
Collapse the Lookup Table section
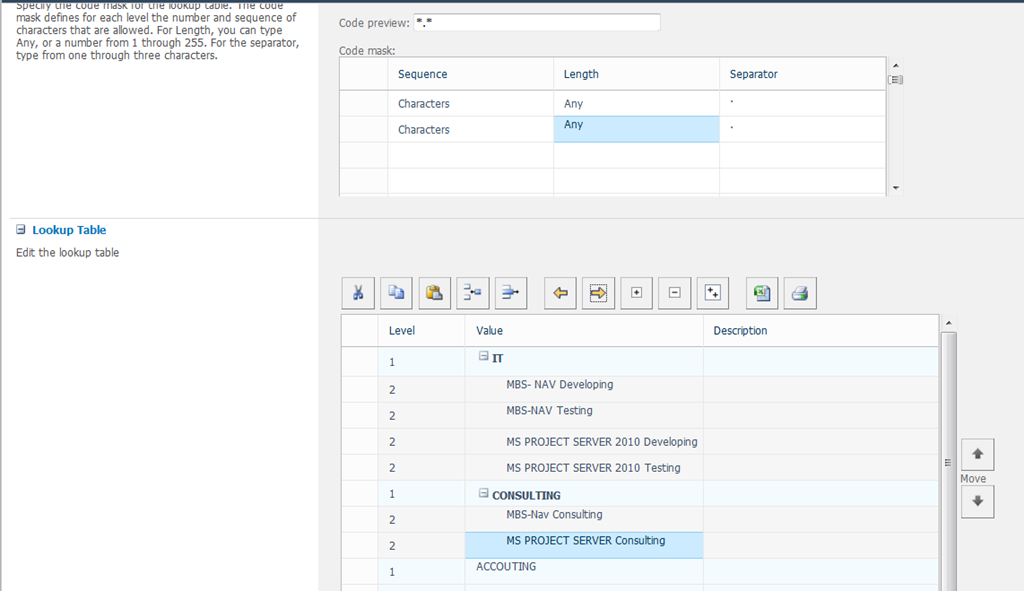(21, 230)
